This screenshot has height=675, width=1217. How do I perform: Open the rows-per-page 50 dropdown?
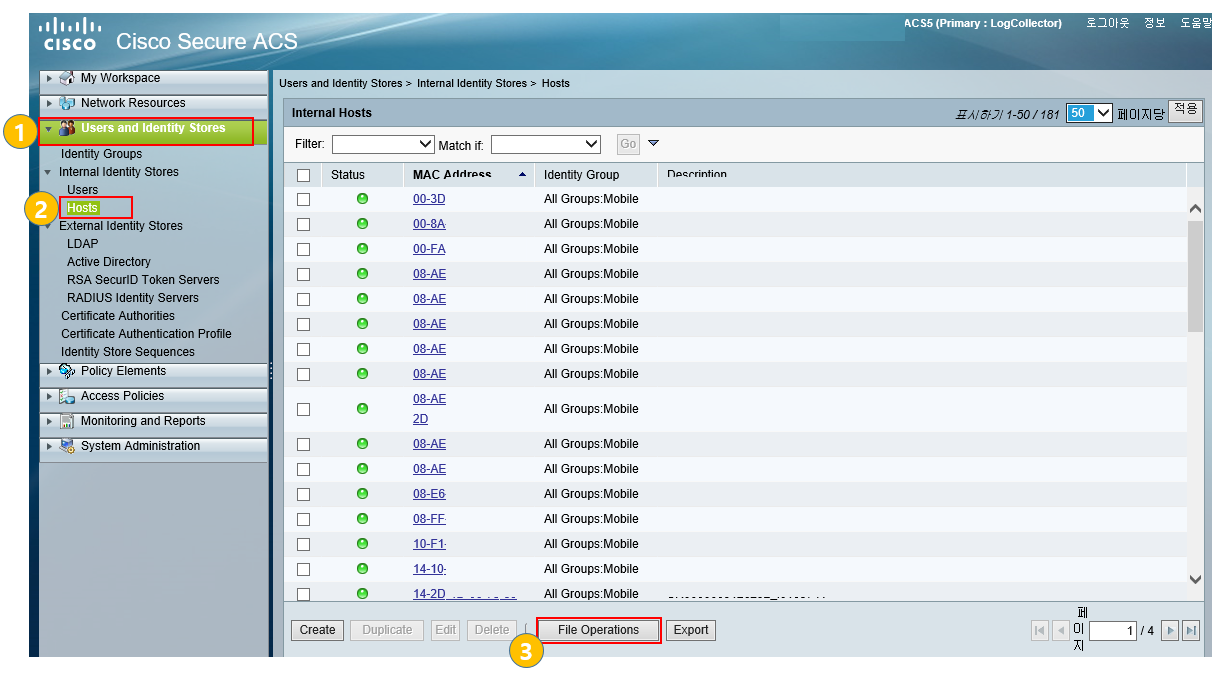pos(1089,113)
